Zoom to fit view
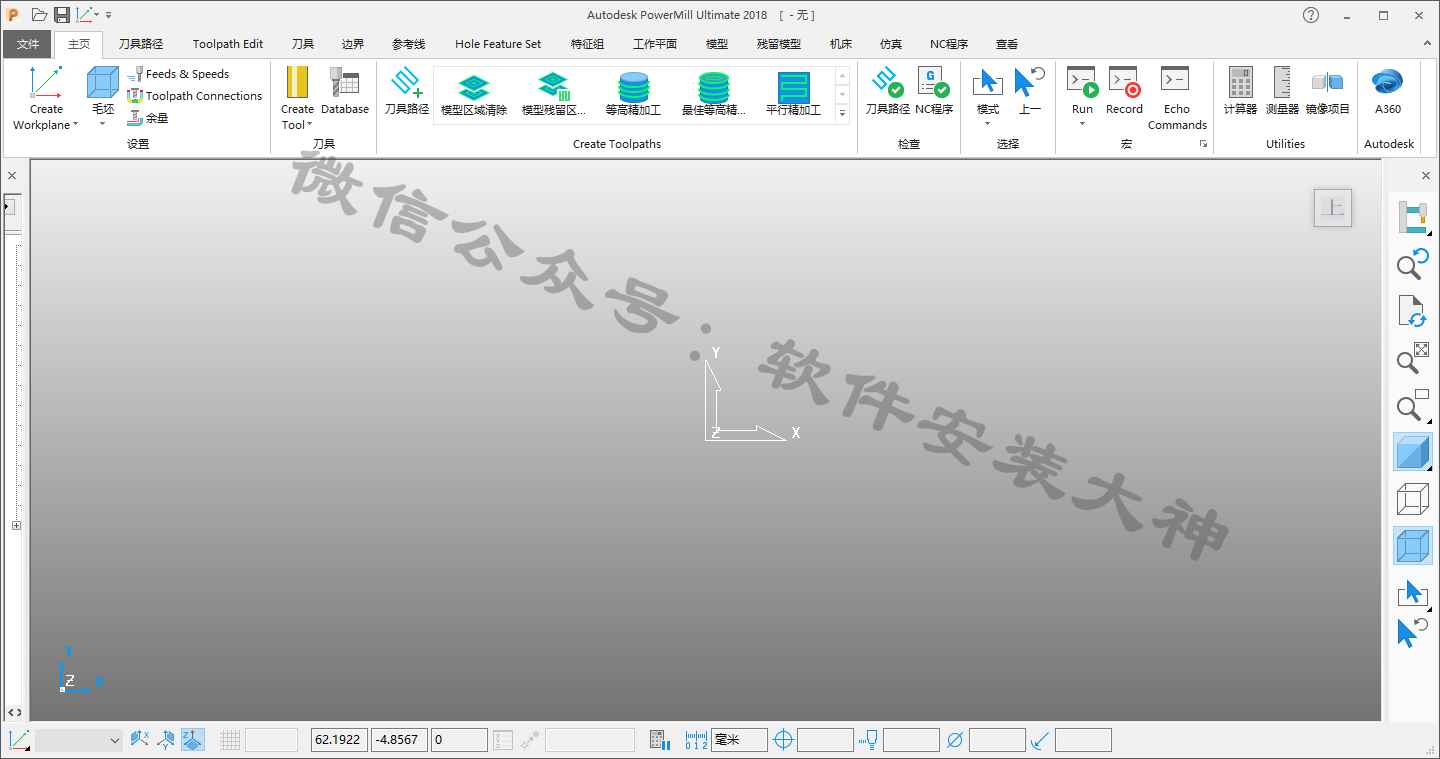This screenshot has height=759, width=1440. (1412, 357)
